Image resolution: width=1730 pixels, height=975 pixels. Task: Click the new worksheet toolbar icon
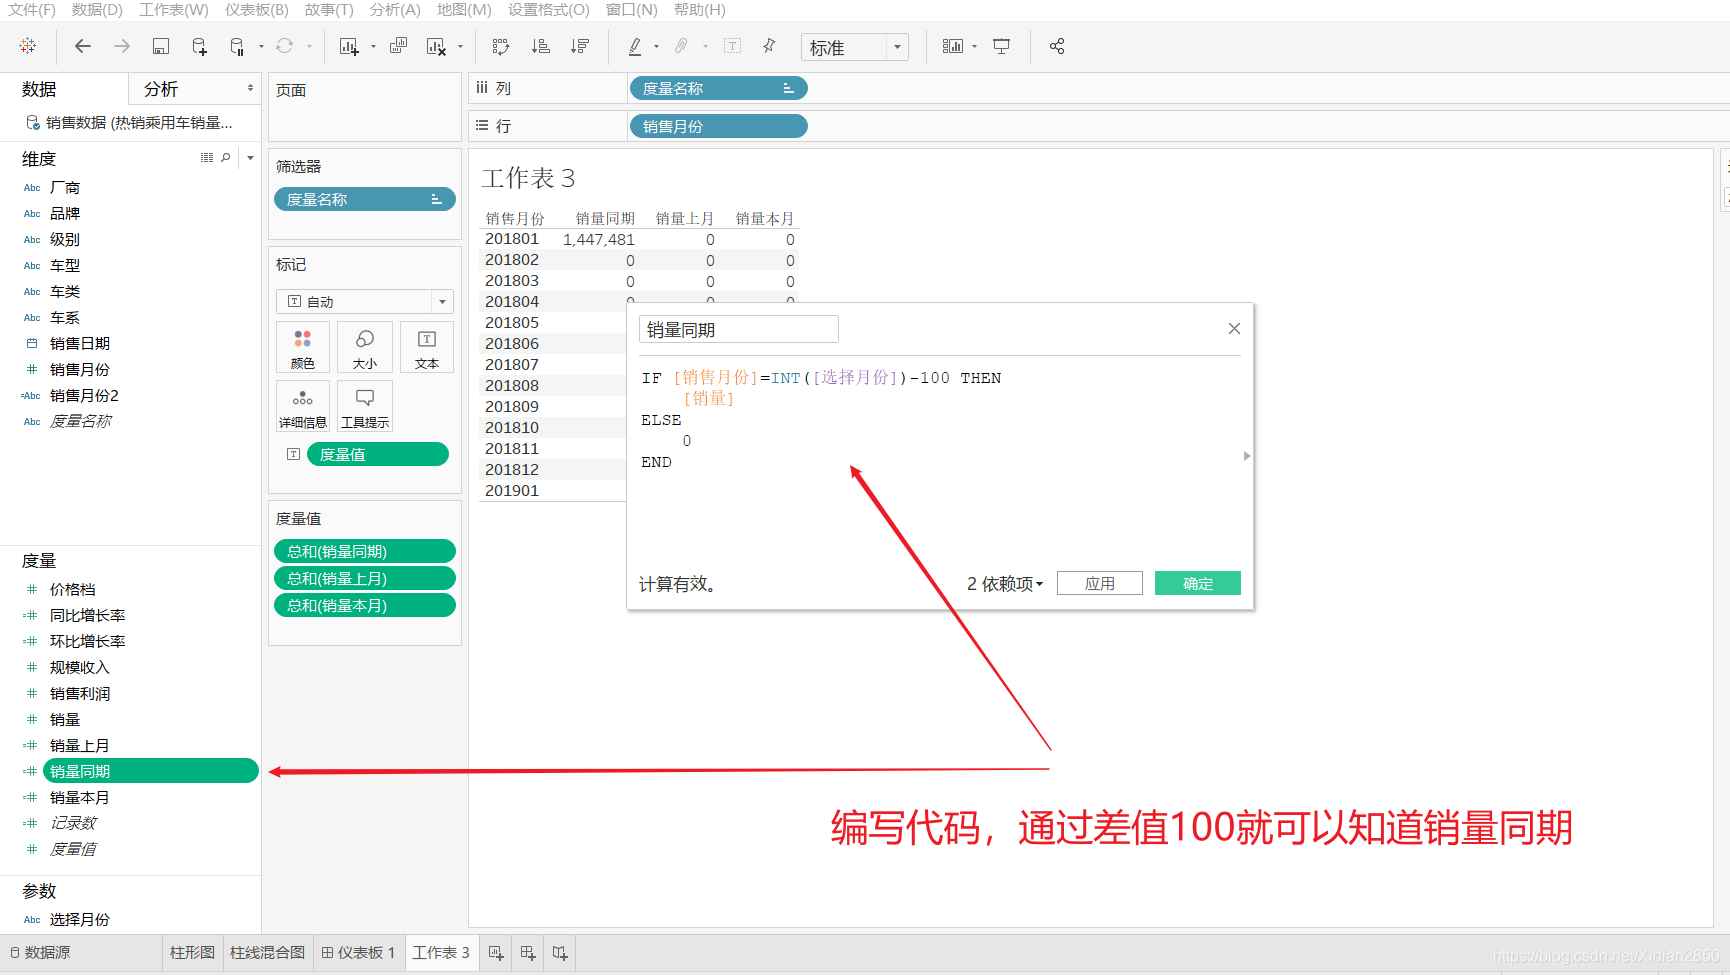pyautogui.click(x=348, y=46)
